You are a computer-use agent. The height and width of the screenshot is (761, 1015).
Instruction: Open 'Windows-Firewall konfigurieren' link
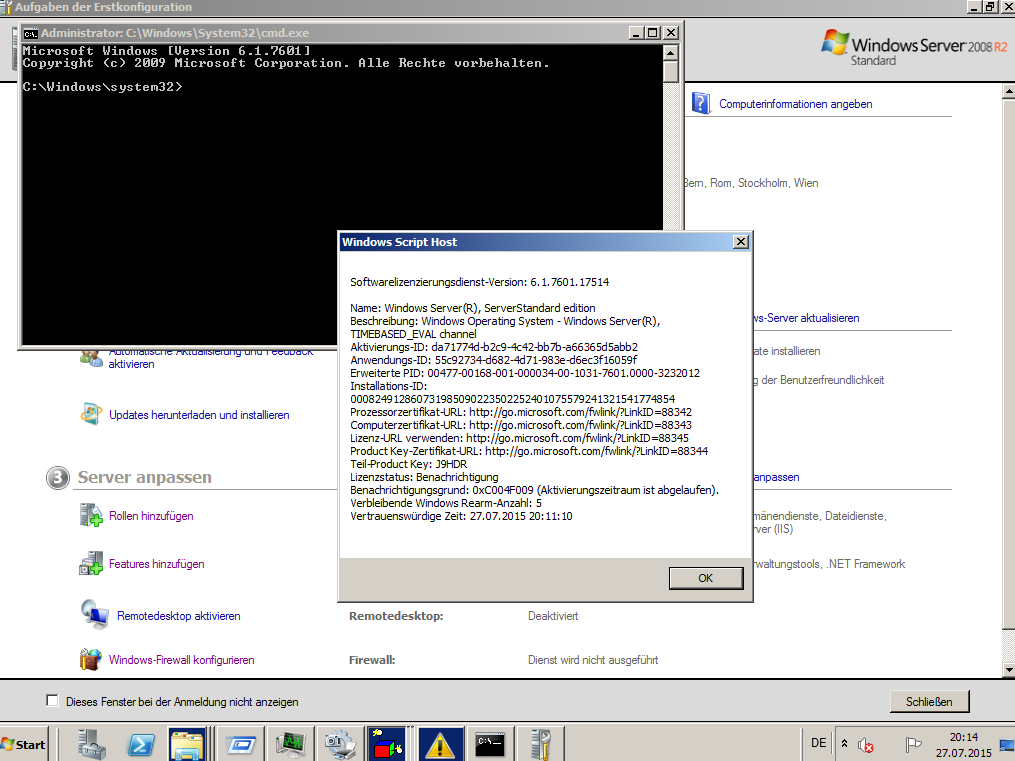tap(181, 660)
